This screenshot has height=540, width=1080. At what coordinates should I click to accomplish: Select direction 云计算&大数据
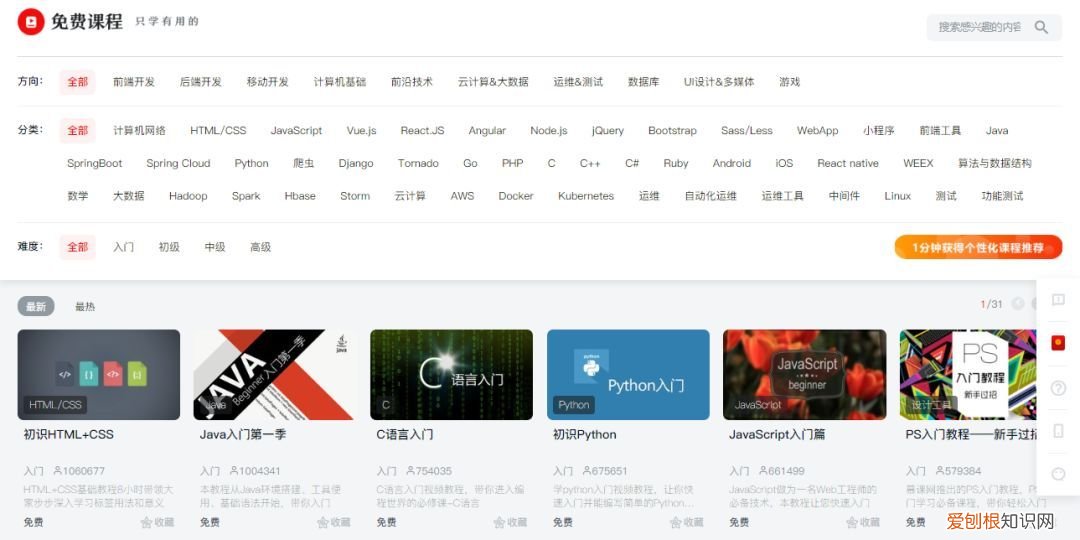click(x=493, y=82)
